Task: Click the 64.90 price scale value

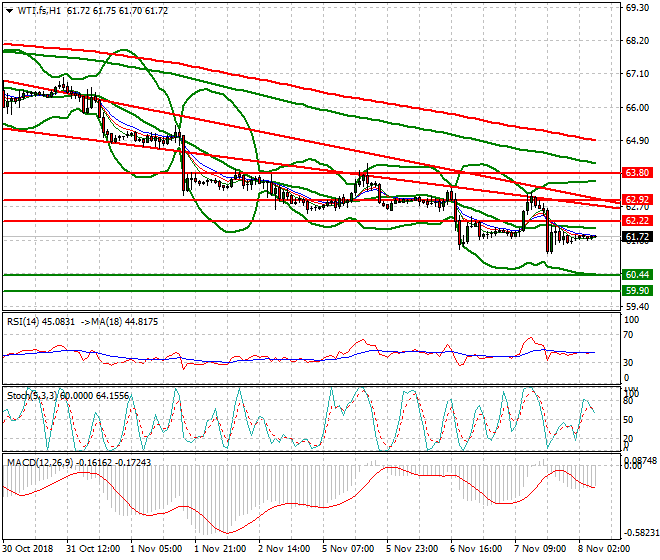Action: (637, 141)
